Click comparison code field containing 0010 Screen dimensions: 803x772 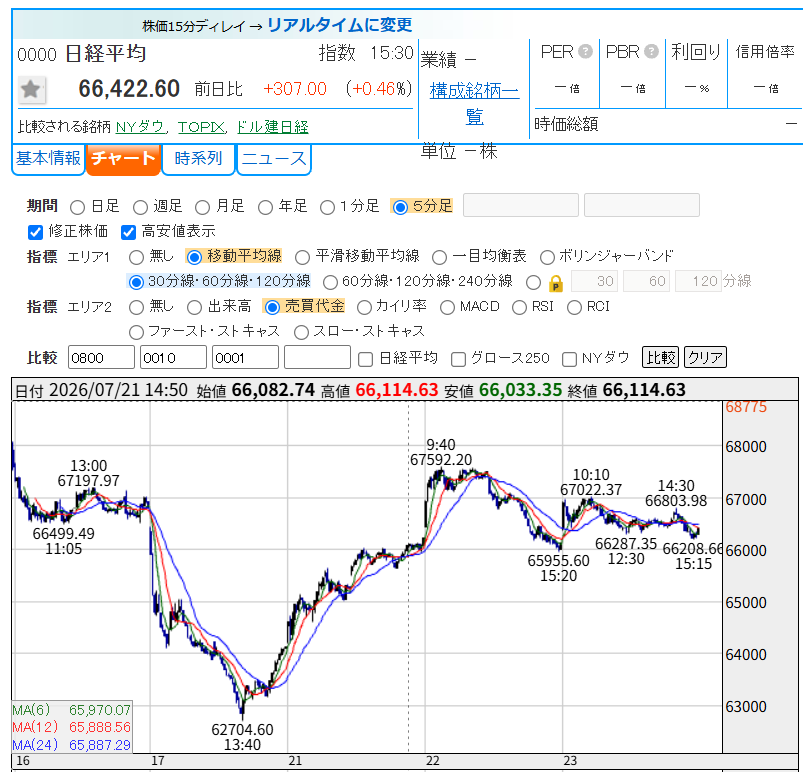tap(174, 357)
